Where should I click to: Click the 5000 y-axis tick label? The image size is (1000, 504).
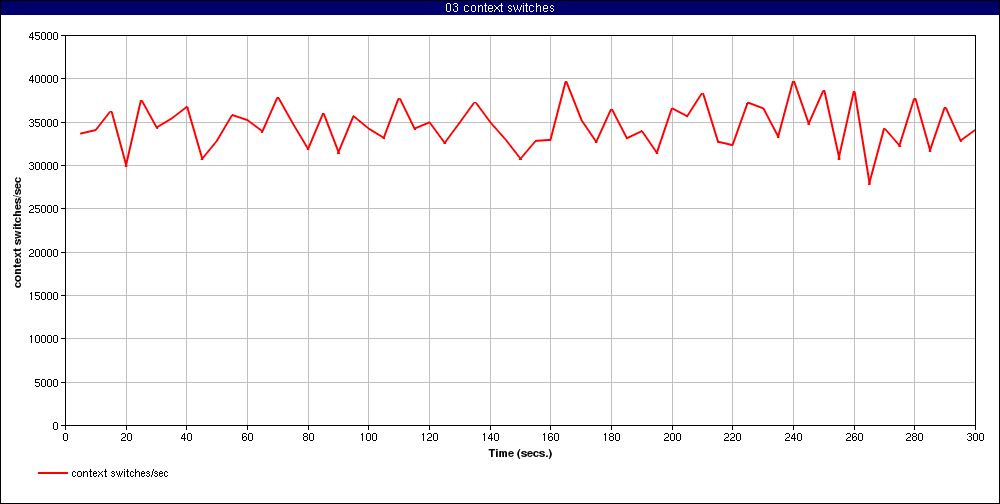coord(47,383)
